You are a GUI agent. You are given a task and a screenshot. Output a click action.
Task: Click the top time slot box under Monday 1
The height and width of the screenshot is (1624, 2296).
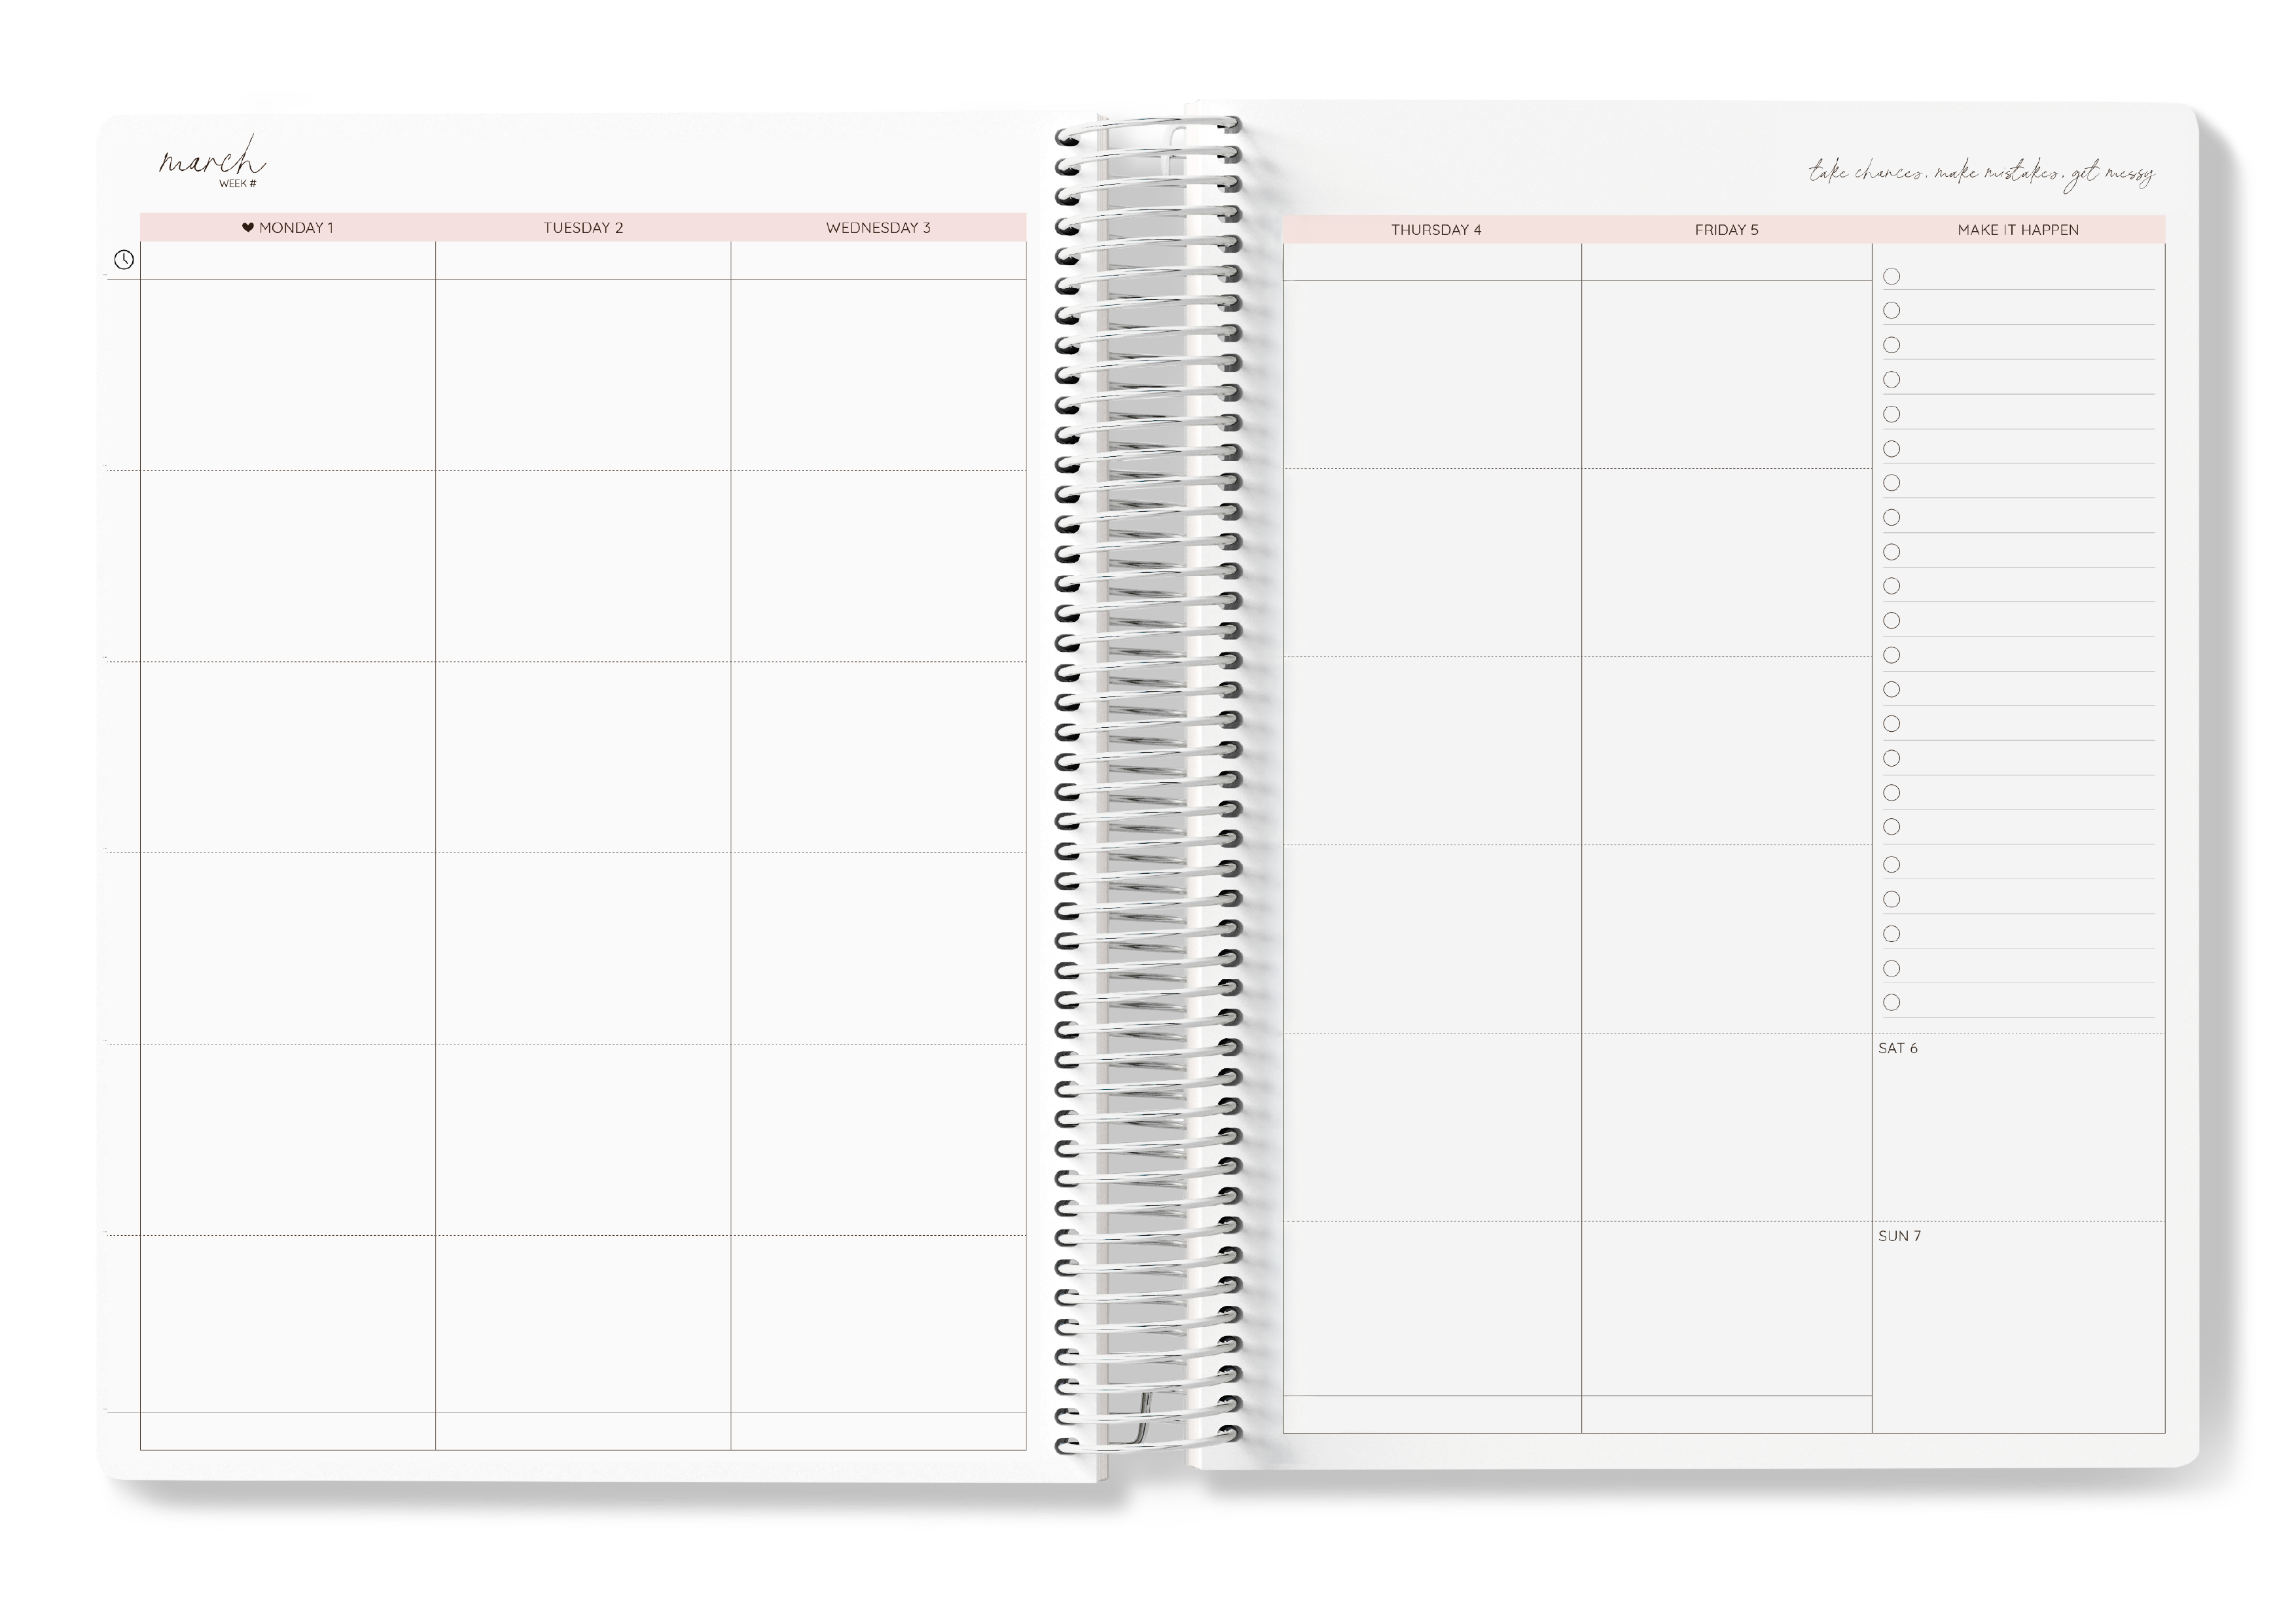click(288, 260)
